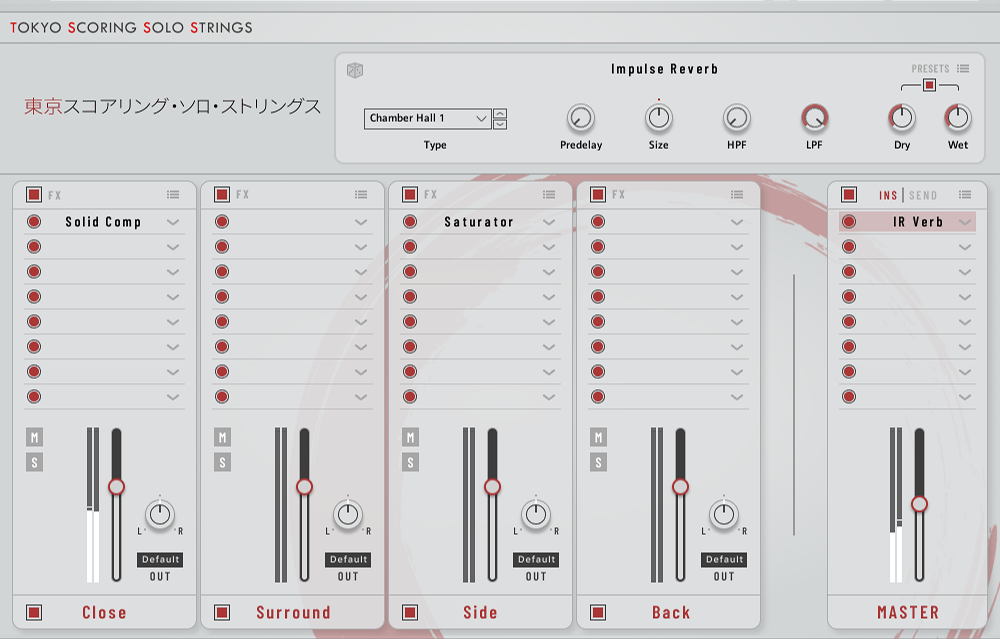Click the Default output button on Close channel
The width and height of the screenshot is (1000, 639).
coord(160,559)
